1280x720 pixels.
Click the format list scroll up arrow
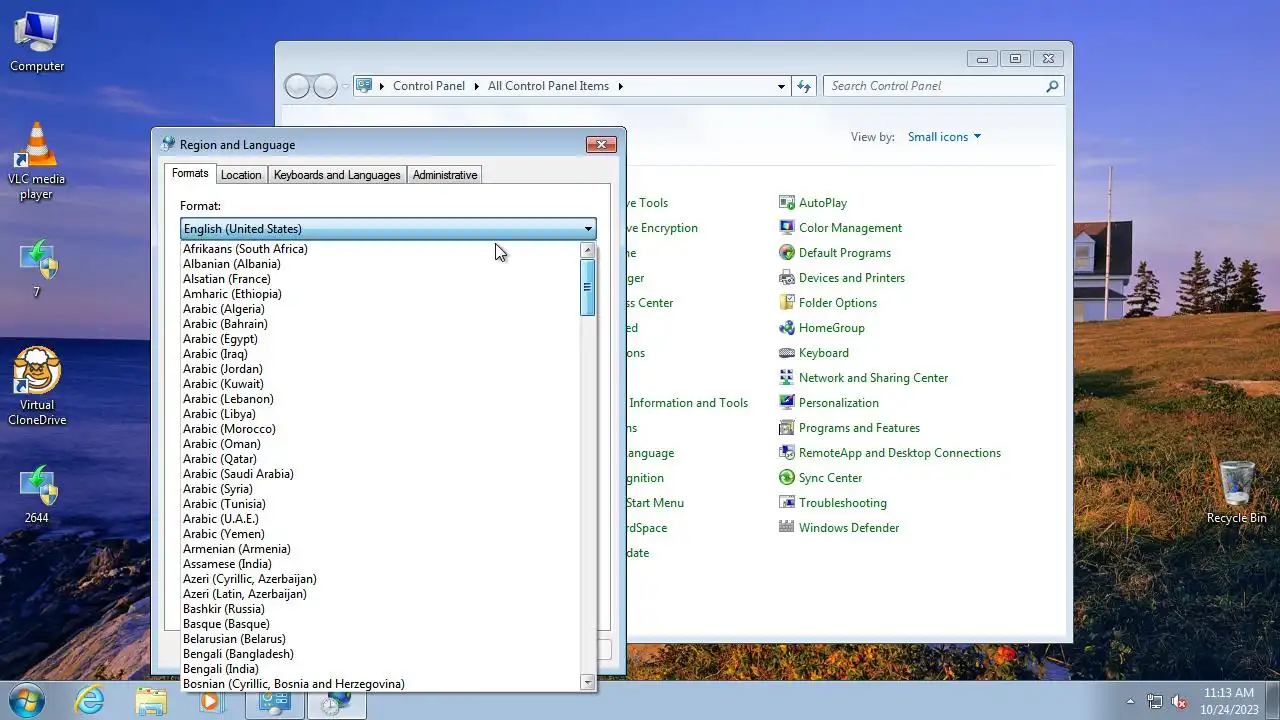point(588,250)
